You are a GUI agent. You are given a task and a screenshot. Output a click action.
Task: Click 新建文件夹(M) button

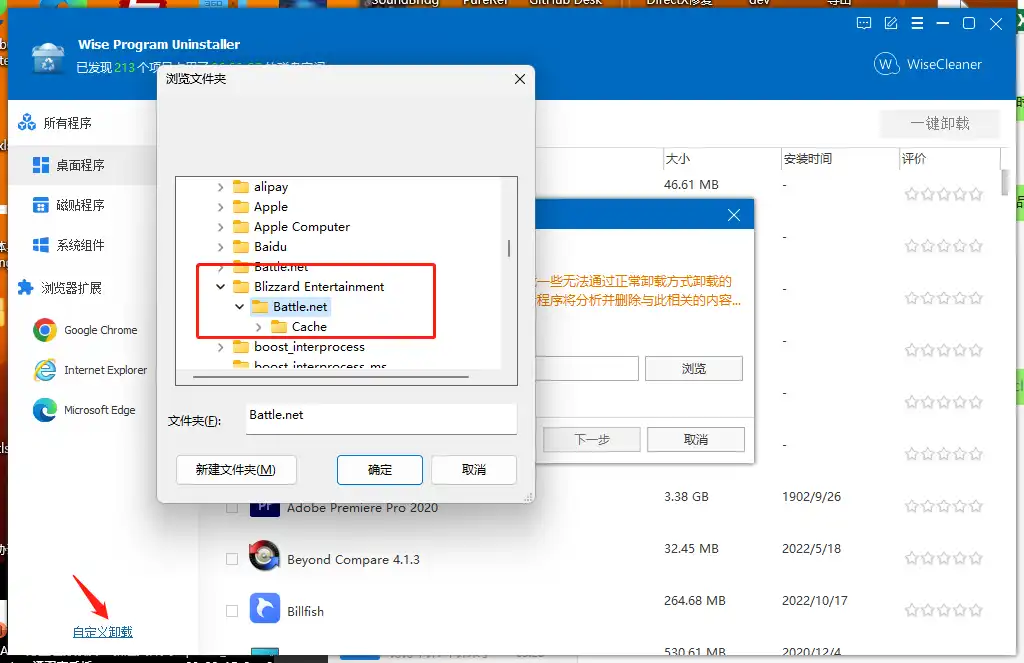pyautogui.click(x=236, y=470)
